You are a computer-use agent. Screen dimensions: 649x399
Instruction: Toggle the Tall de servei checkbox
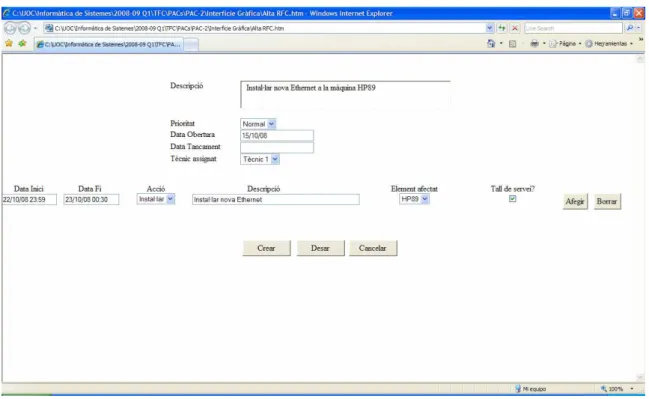click(512, 199)
